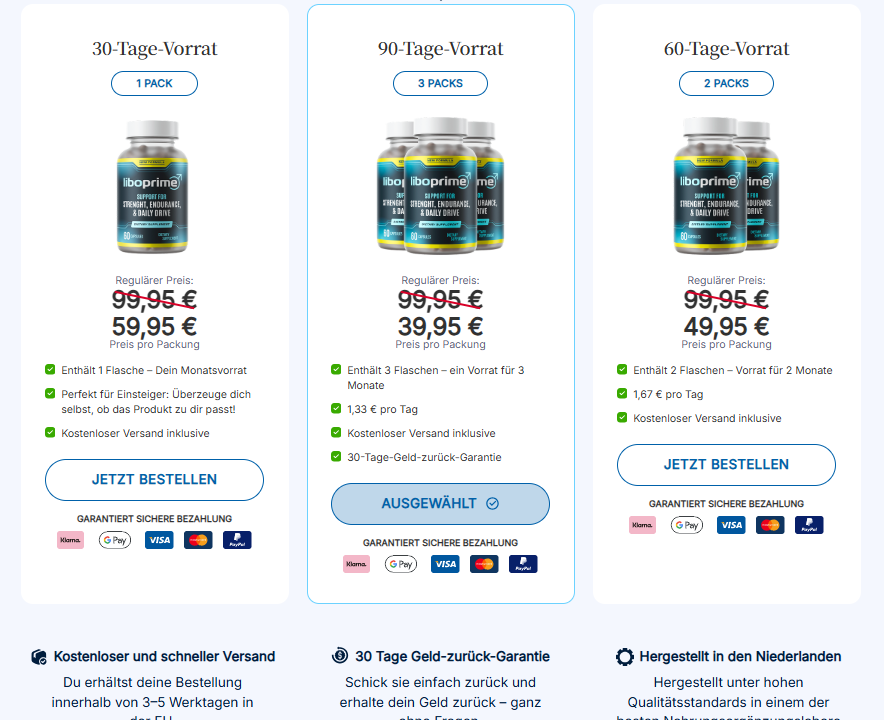Click PayPal icon in the 90-Tage-Vorrat card
The width and height of the screenshot is (884, 720).
pos(523,564)
